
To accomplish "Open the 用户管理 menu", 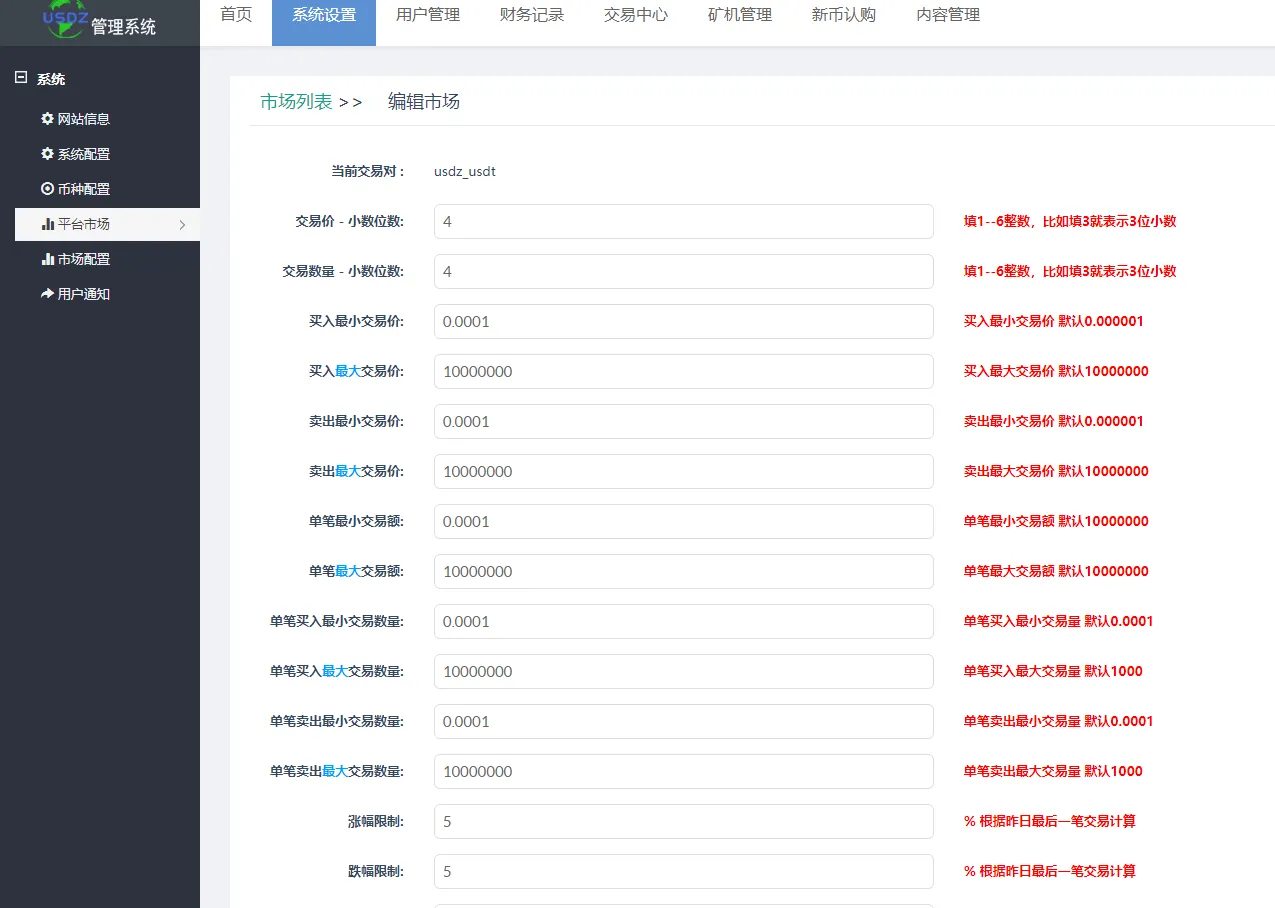I will point(426,15).
